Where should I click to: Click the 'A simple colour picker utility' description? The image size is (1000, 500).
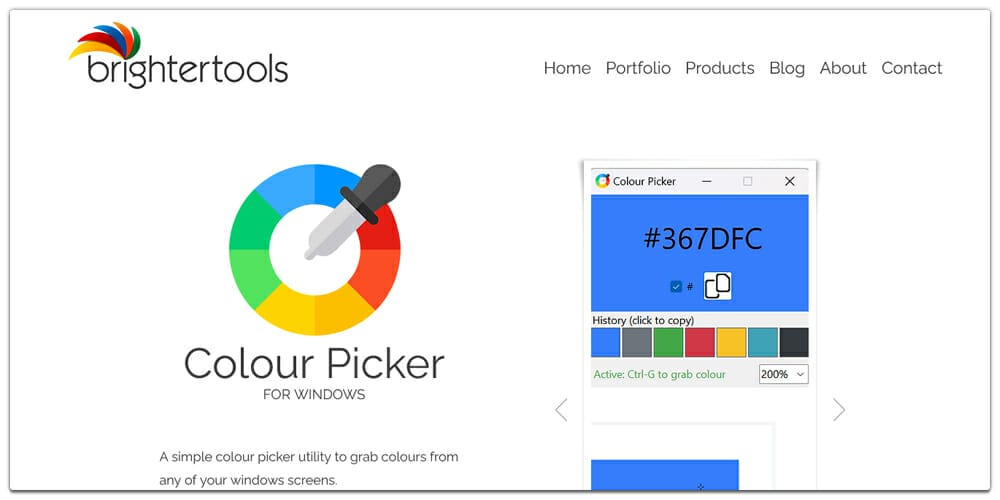point(309,468)
